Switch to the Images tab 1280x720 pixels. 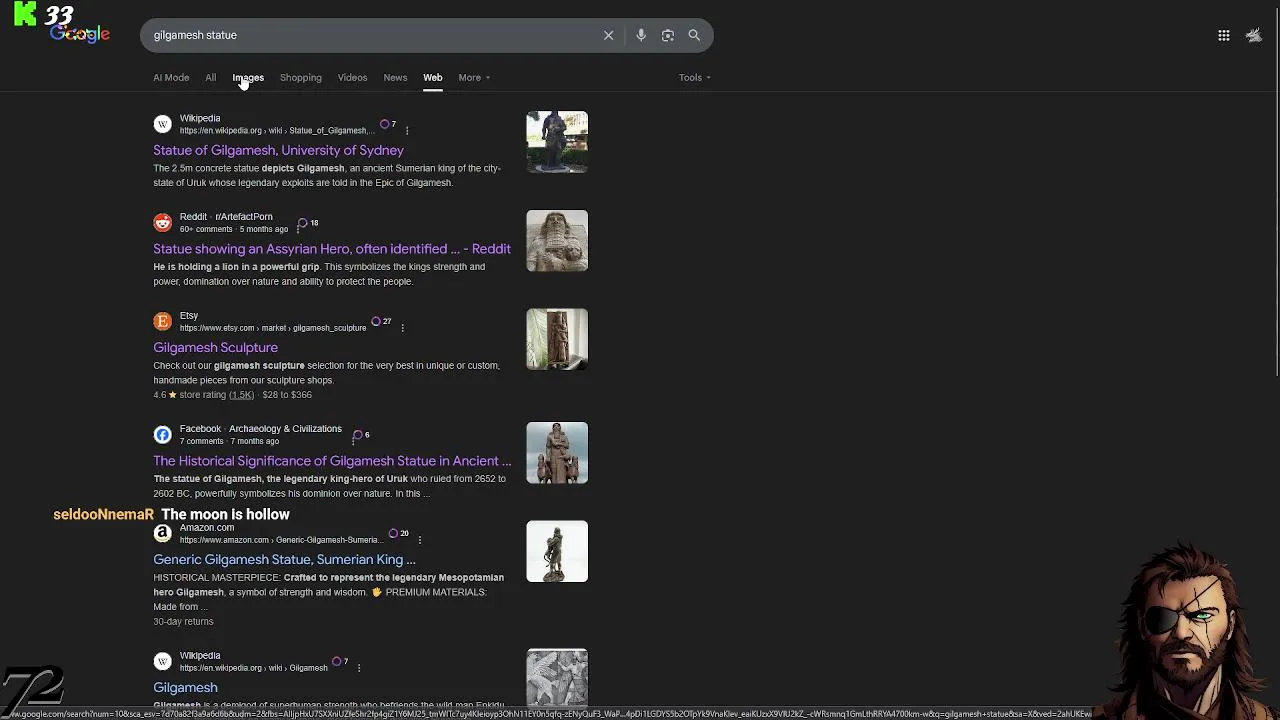248,77
